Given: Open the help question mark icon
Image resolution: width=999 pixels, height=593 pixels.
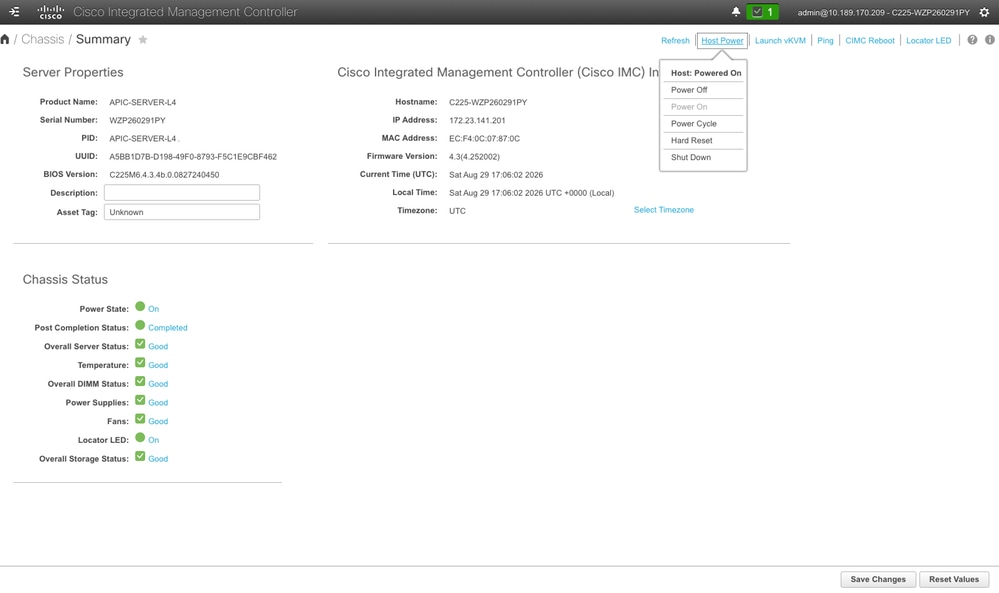Looking at the screenshot, I should tap(972, 39).
